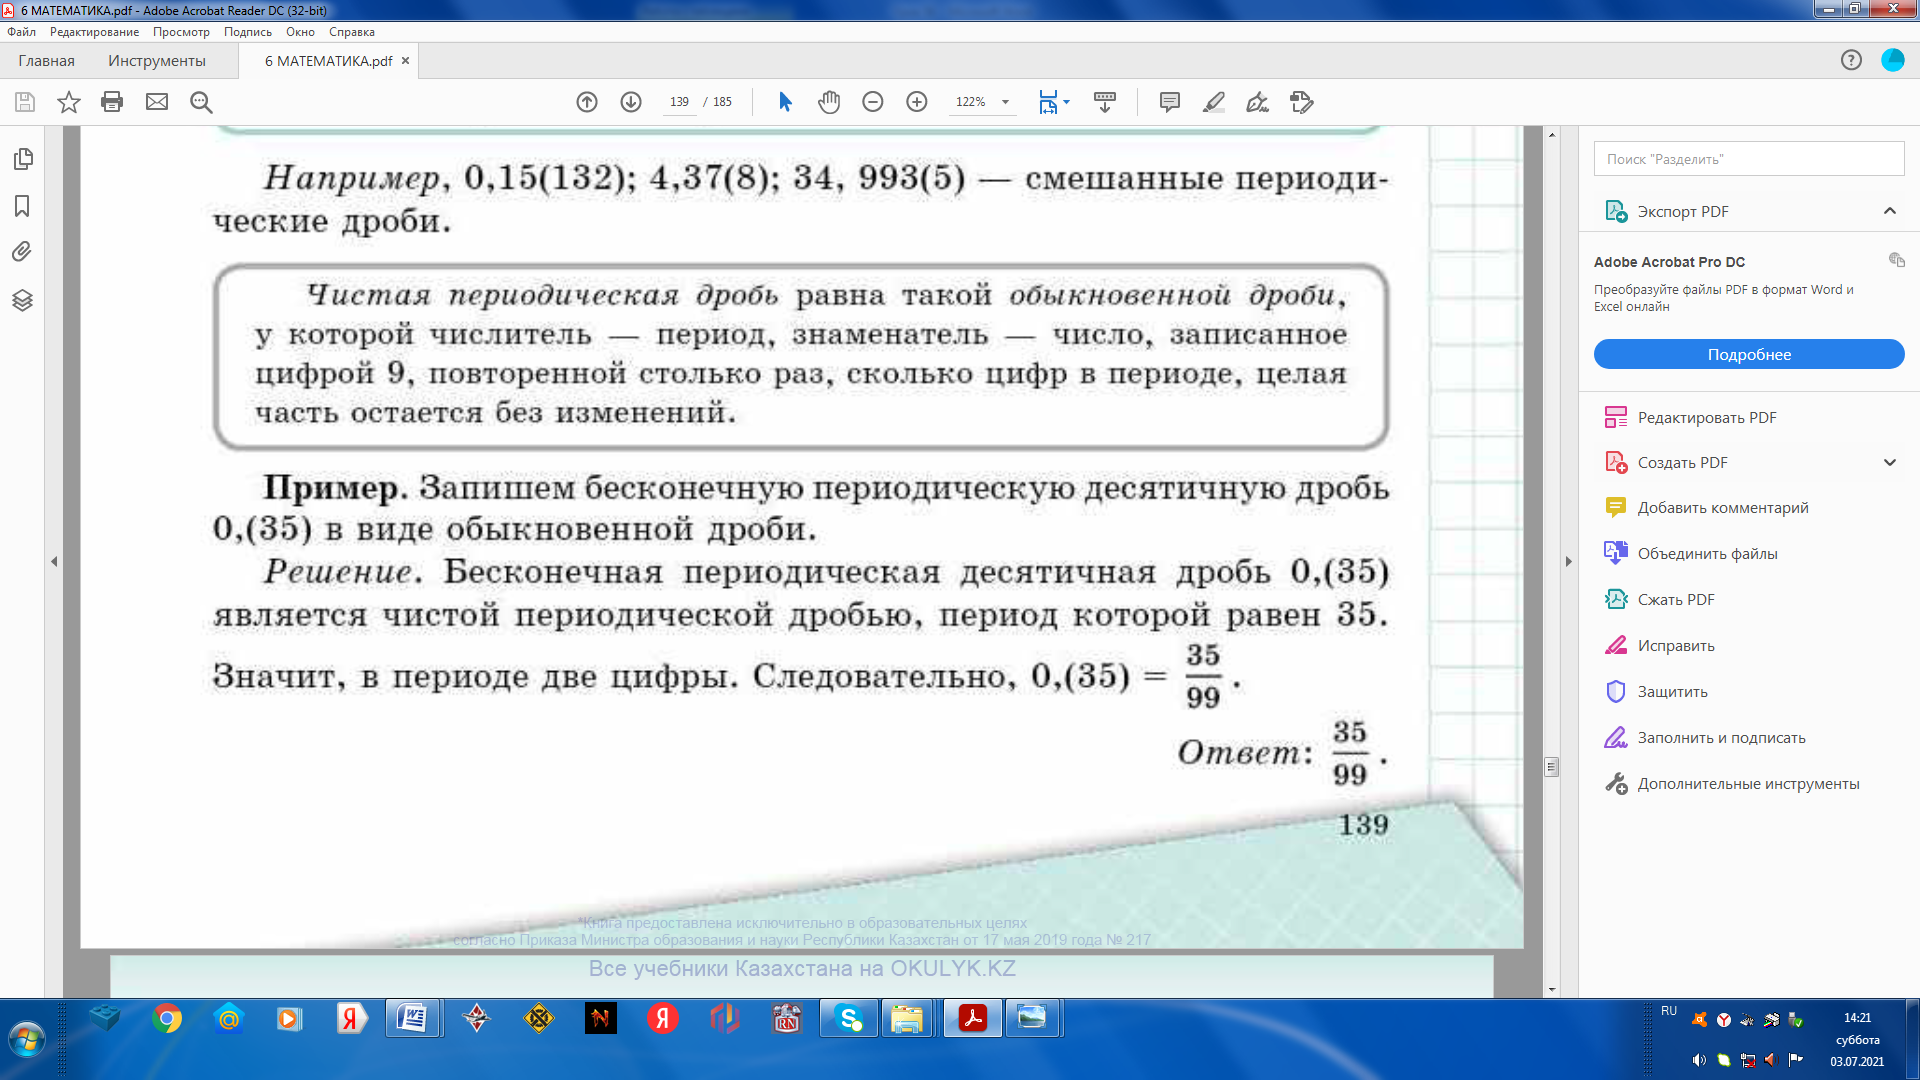Click the scroll down arrow of document
This screenshot has height=1080, width=1920.
(1551, 990)
